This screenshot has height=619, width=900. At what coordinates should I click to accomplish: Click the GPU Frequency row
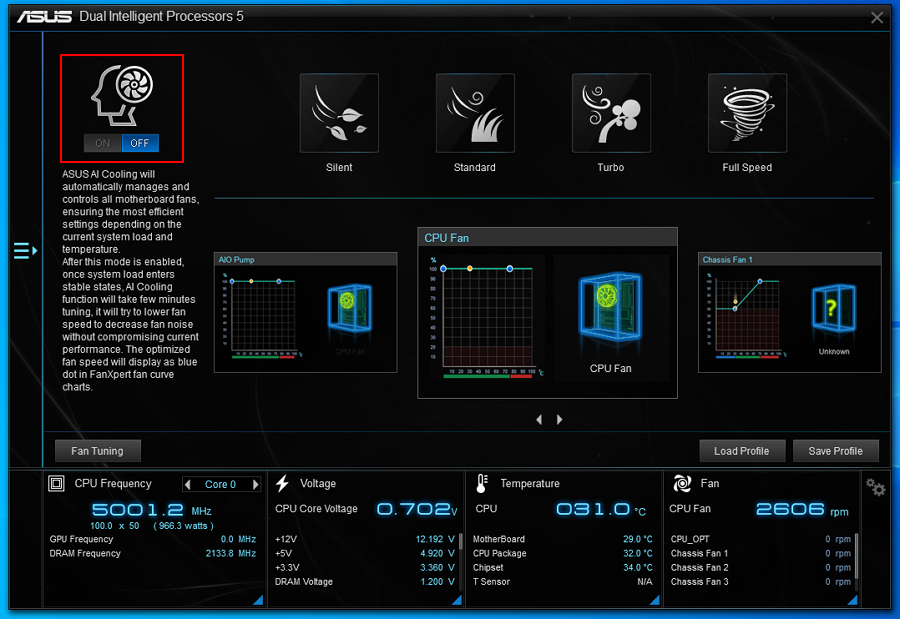click(x=153, y=539)
